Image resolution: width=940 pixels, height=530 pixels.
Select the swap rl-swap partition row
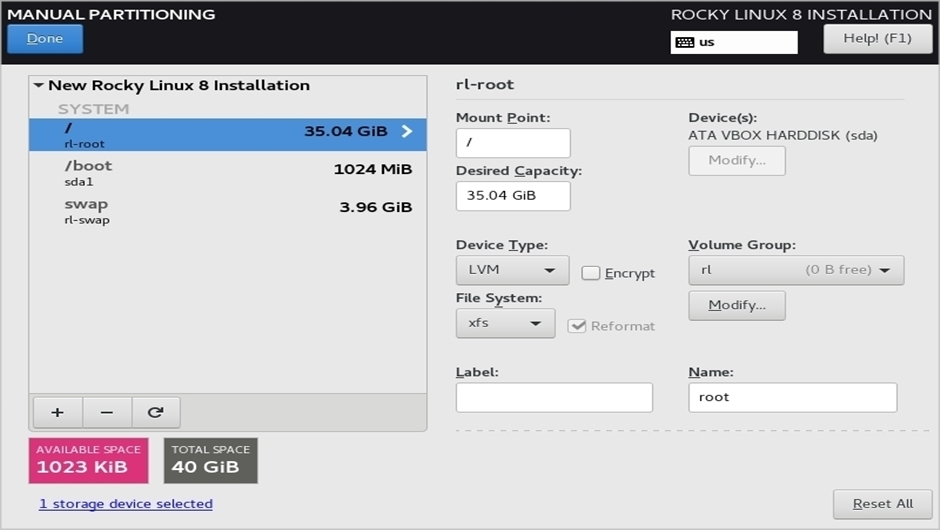[228, 211]
